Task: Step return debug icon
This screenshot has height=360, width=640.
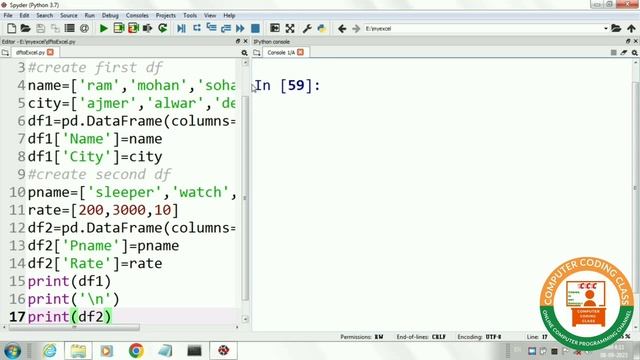Action: (x=226, y=29)
